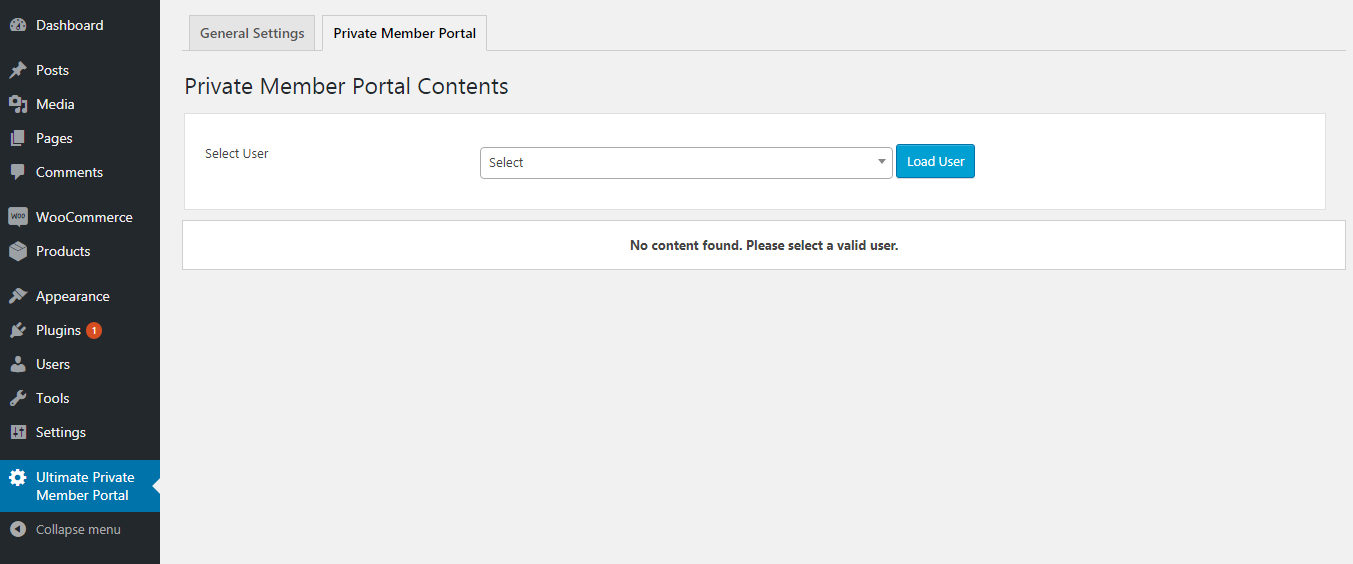Select Ultimate Private Member Portal menu entry
This screenshot has height=564, width=1353.
coord(80,486)
